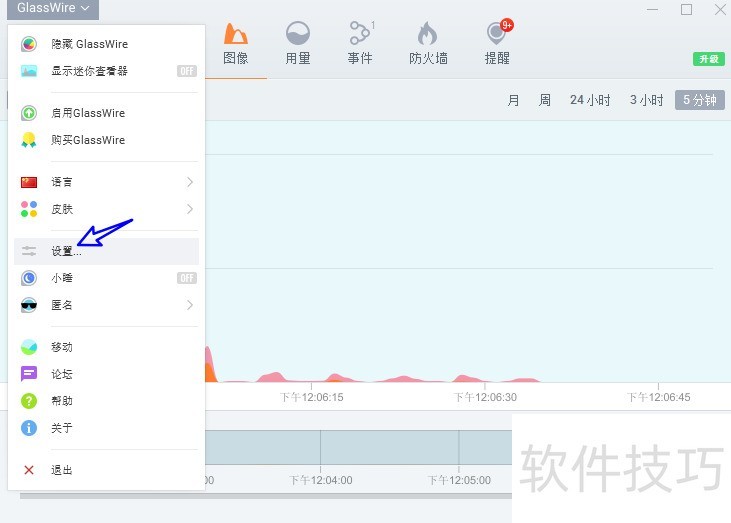Minimize the GlassWire window
This screenshot has width=731, height=523.
point(652,9)
